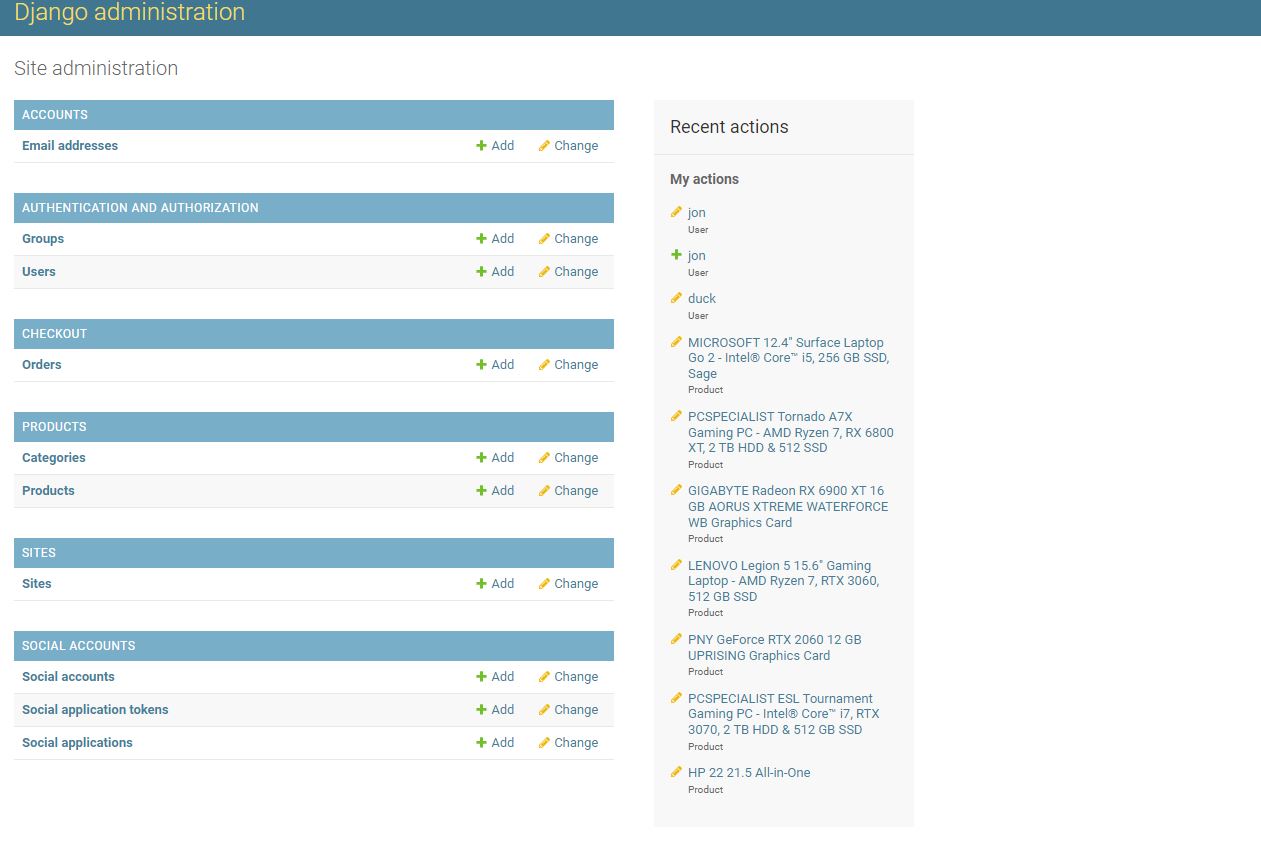Open the Accounts section header
Viewport: 1261px width, 845px height.
55,115
